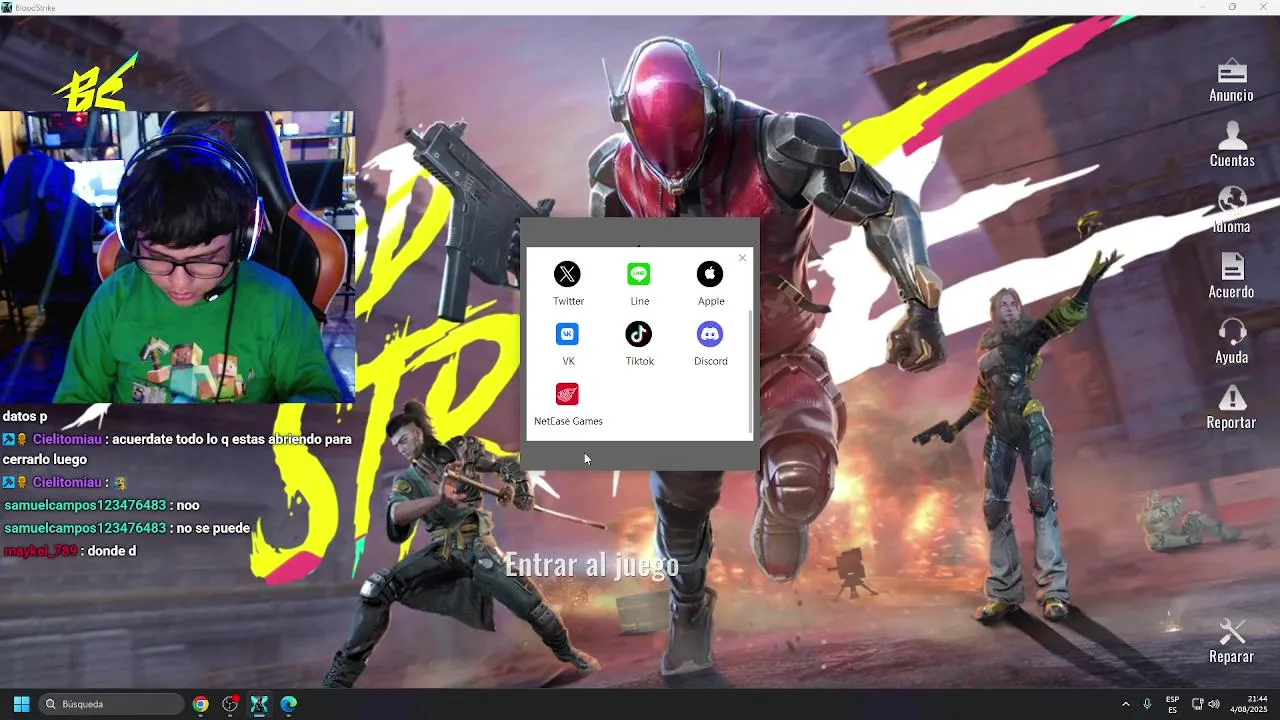
Task: Click the login popup scrollbar
Action: [x=750, y=370]
